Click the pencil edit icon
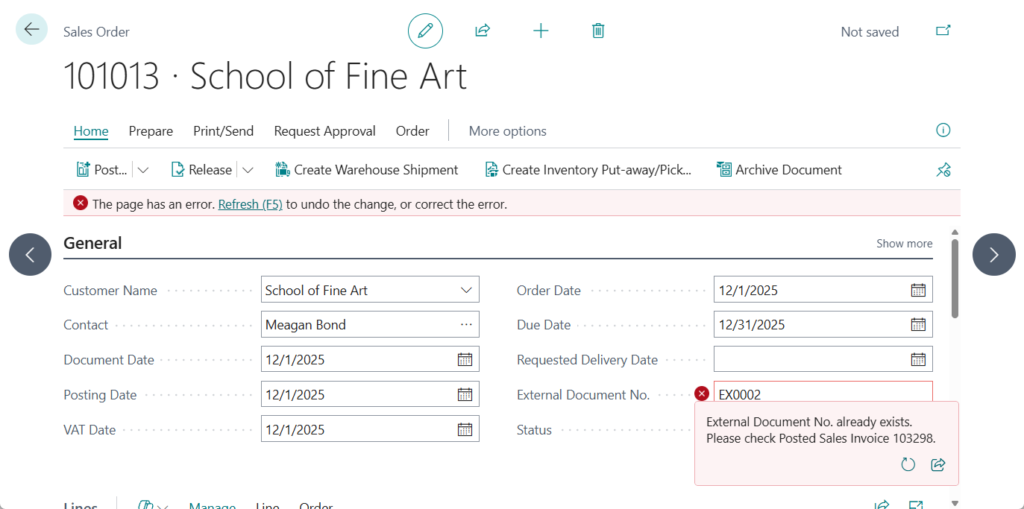1024x509 pixels. tap(425, 31)
